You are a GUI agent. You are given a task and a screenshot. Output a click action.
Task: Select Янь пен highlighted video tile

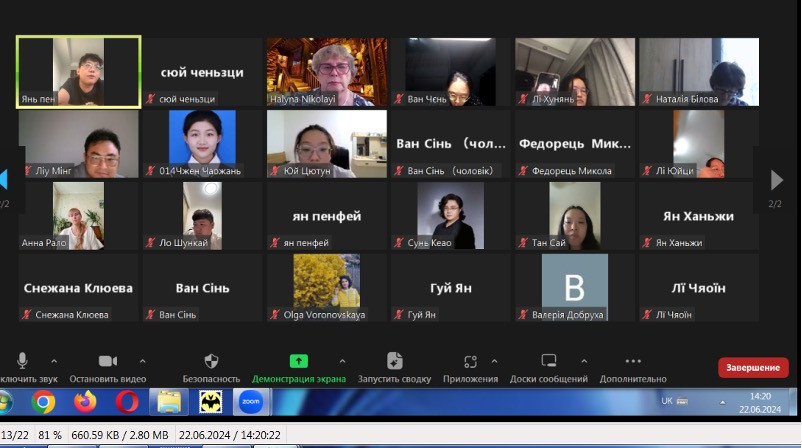coord(79,72)
